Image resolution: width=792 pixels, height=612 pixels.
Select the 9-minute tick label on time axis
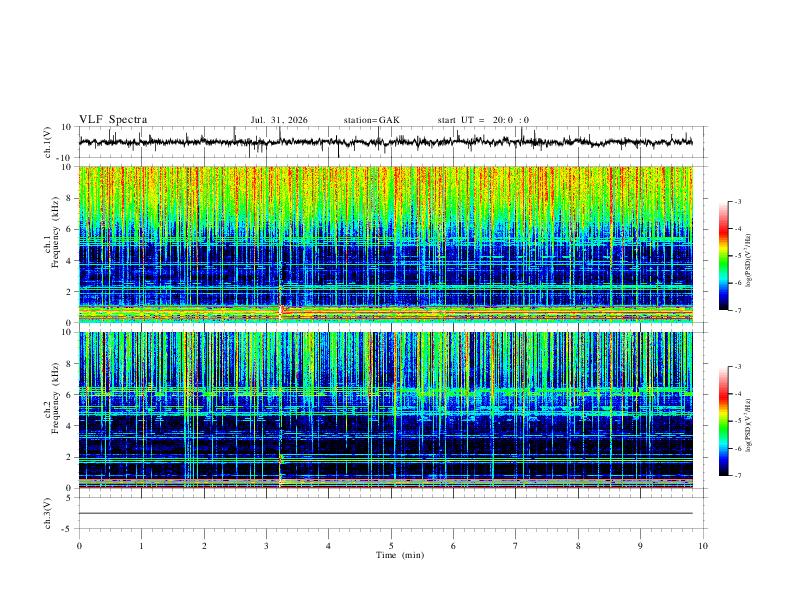pos(640,546)
